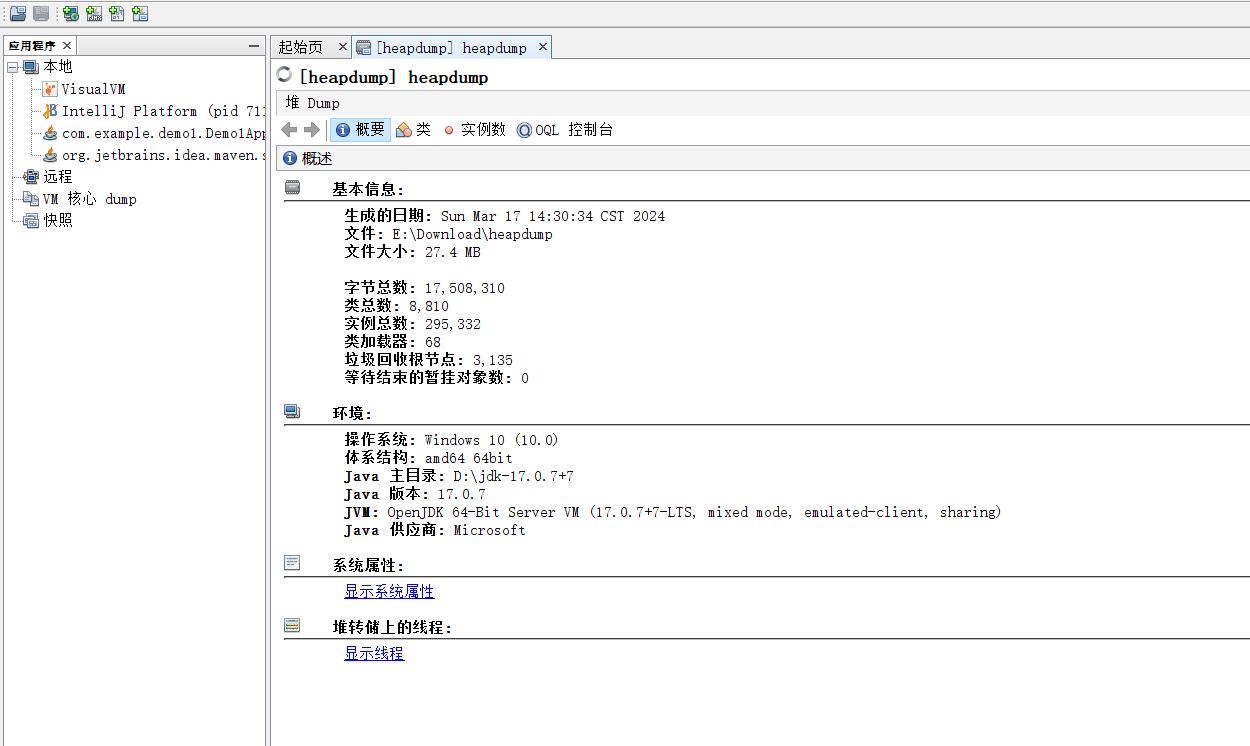Select VisualVM in the applications tree

coord(93,89)
